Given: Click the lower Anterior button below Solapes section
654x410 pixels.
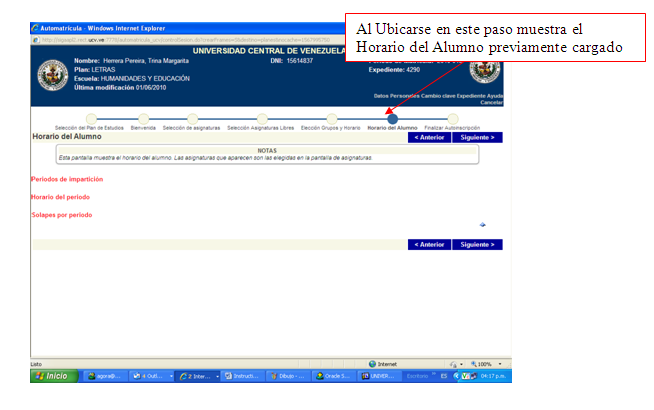Looking at the screenshot, I should 429,245.
